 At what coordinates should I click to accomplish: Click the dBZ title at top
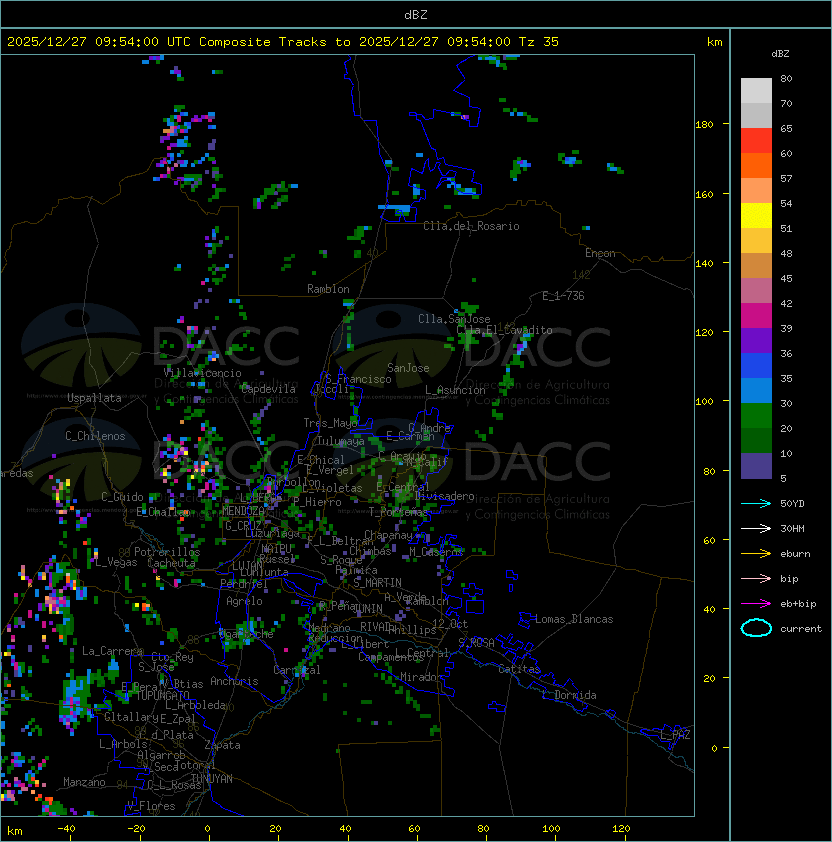click(416, 14)
